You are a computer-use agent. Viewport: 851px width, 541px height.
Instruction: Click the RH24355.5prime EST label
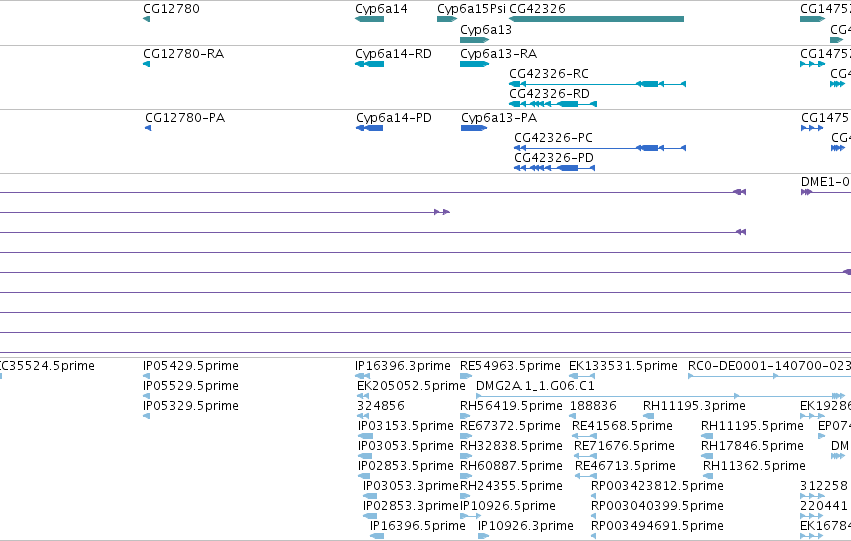[511, 486]
